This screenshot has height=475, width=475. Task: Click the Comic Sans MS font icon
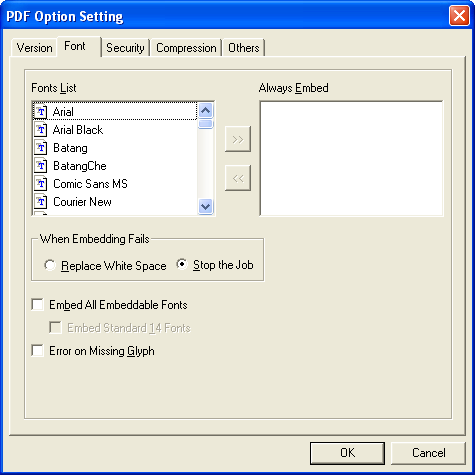click(x=41, y=184)
